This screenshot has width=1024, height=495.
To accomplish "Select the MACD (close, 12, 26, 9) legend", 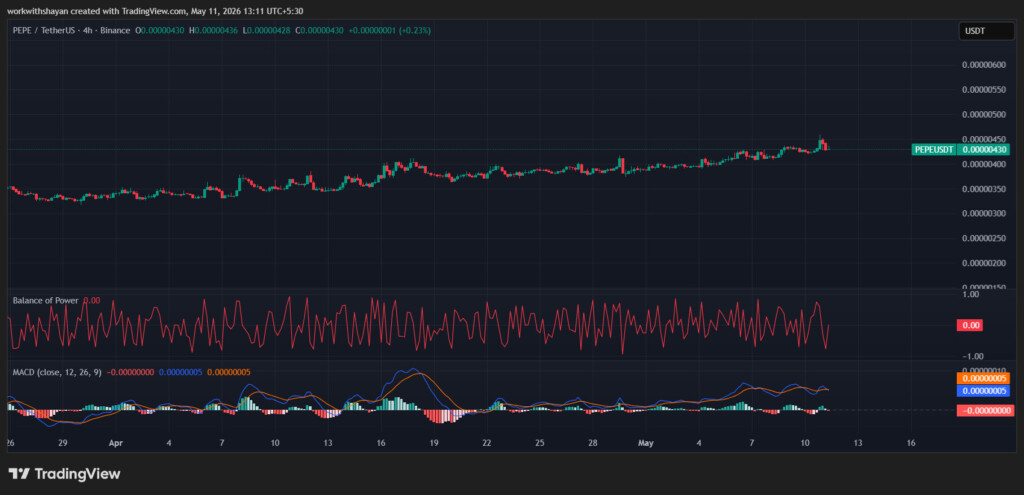I will [57, 372].
